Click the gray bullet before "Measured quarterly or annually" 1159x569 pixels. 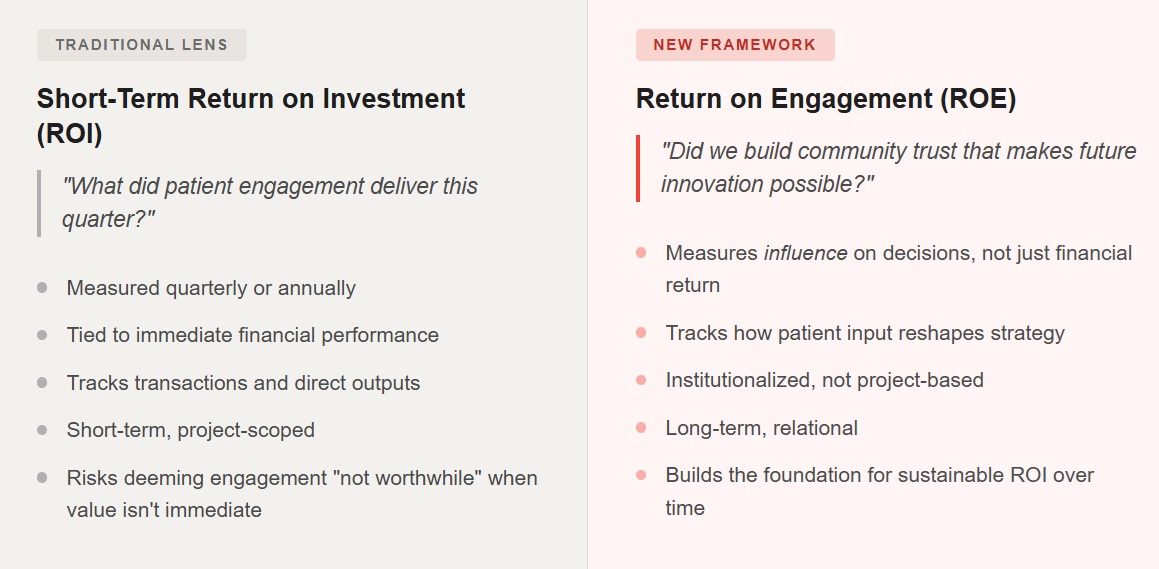(42, 288)
